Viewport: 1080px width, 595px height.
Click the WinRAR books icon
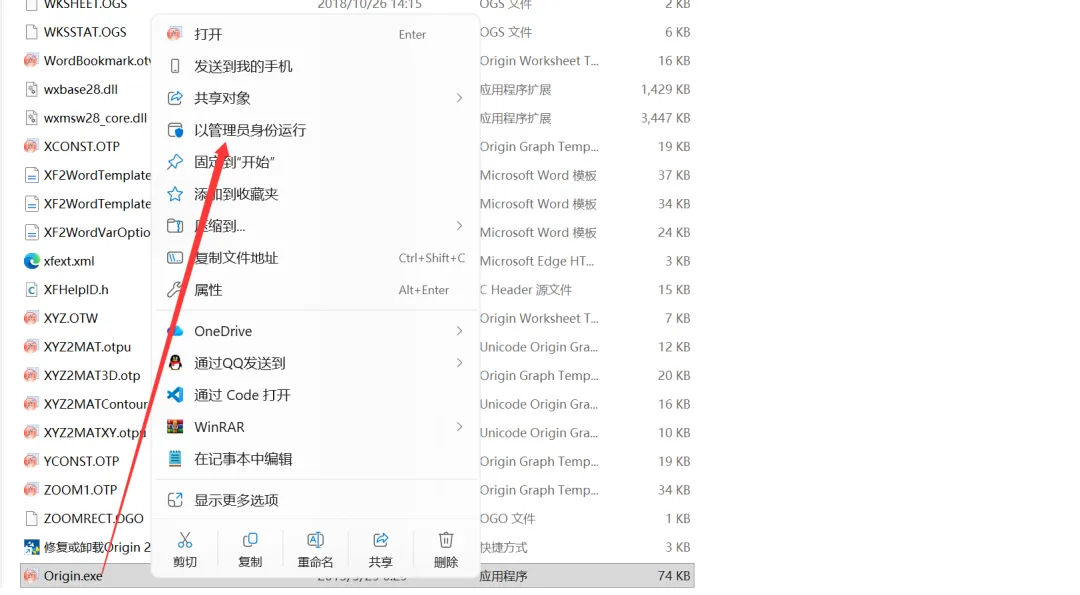point(175,427)
